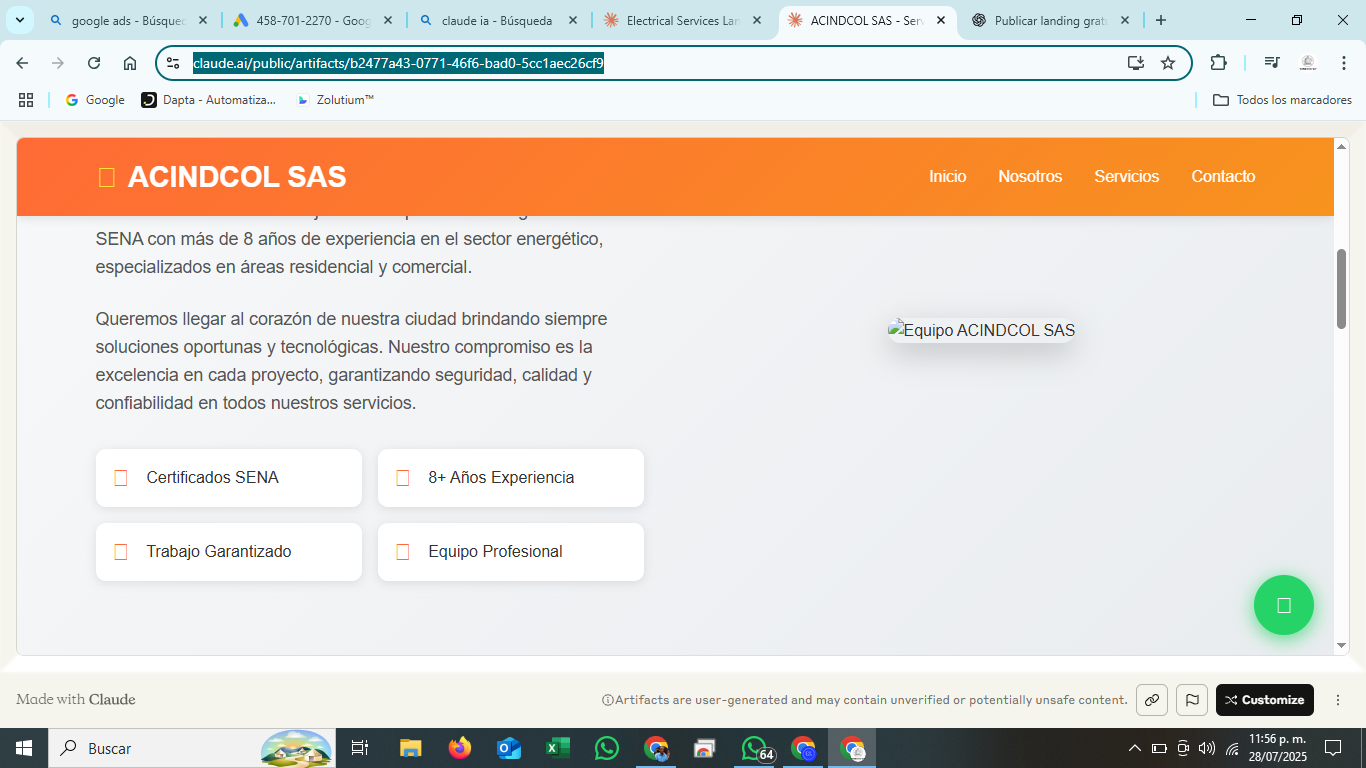Show hidden system tray icons

(x=1135, y=748)
